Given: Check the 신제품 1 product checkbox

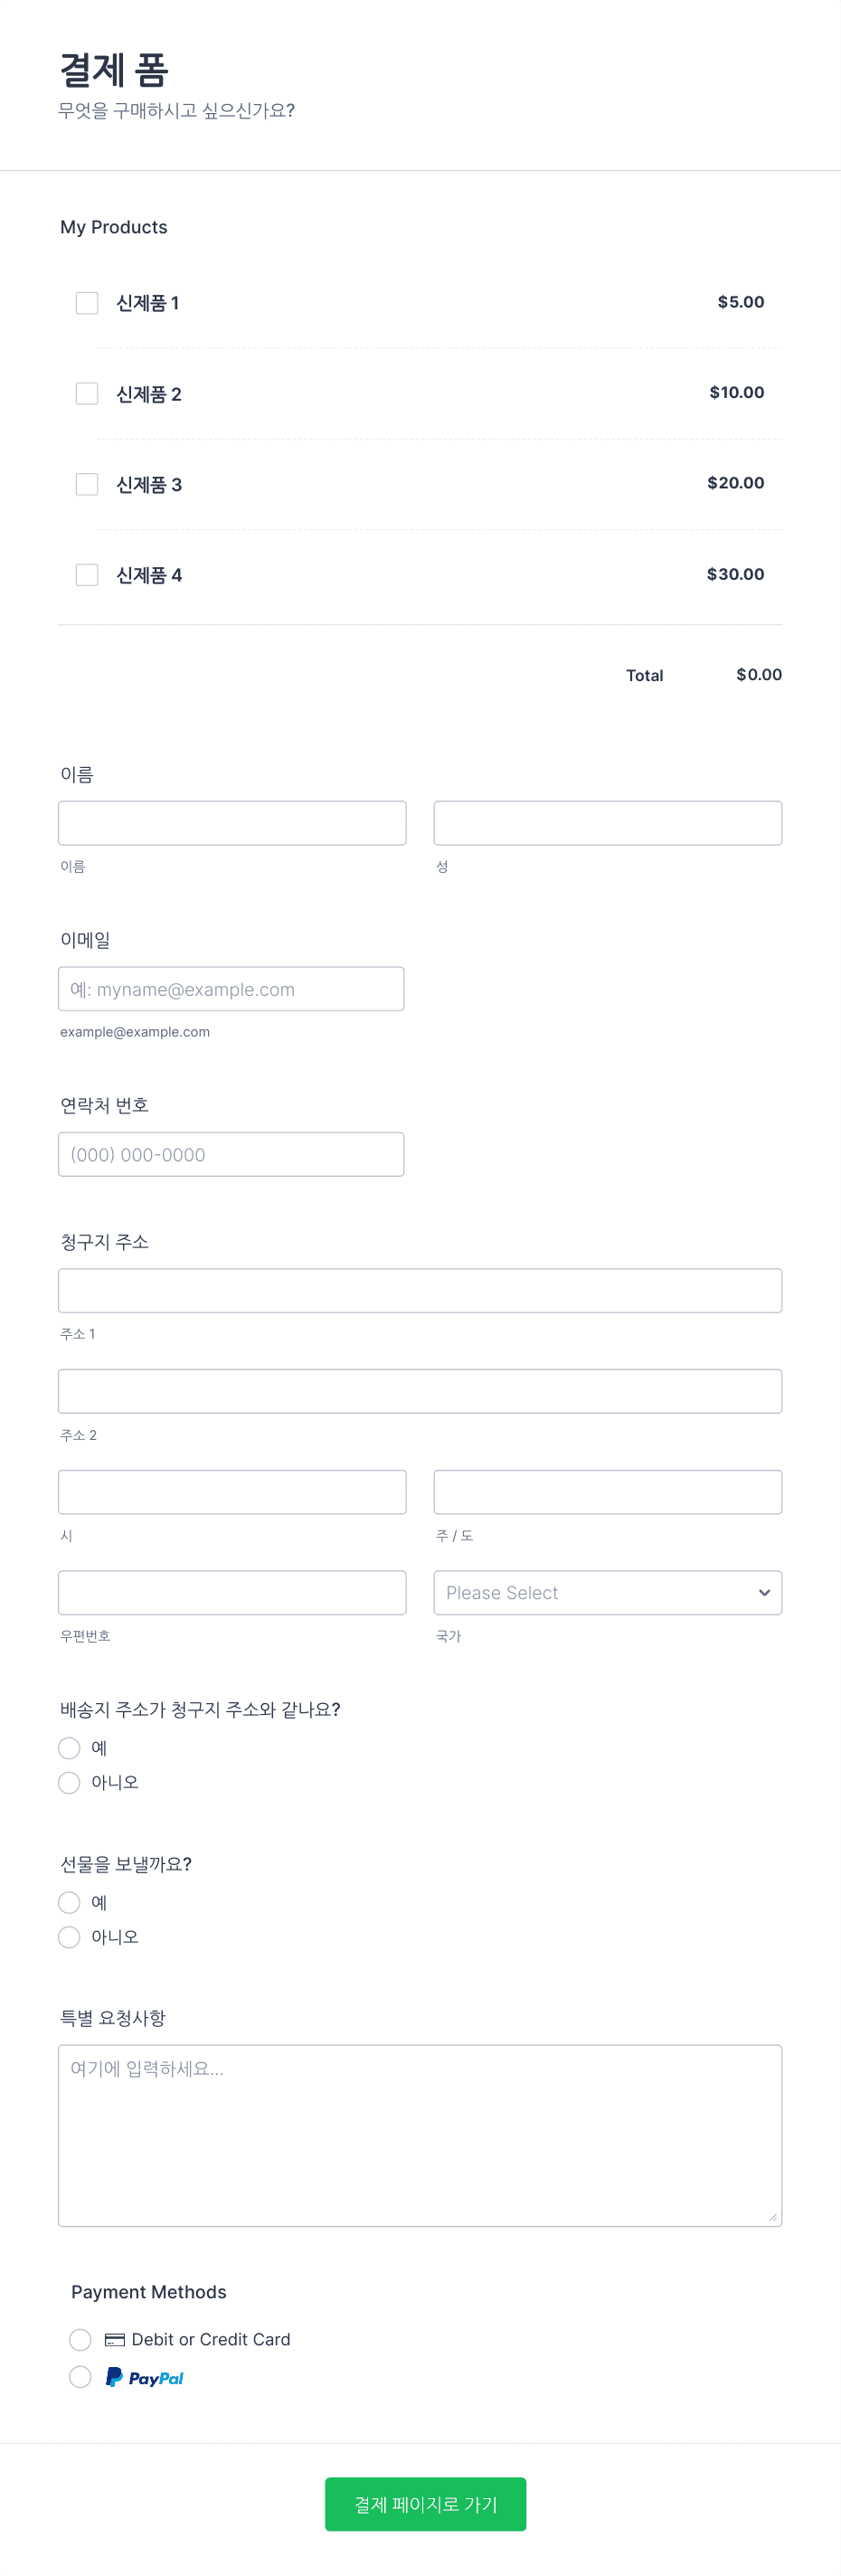Looking at the screenshot, I should click(x=86, y=302).
